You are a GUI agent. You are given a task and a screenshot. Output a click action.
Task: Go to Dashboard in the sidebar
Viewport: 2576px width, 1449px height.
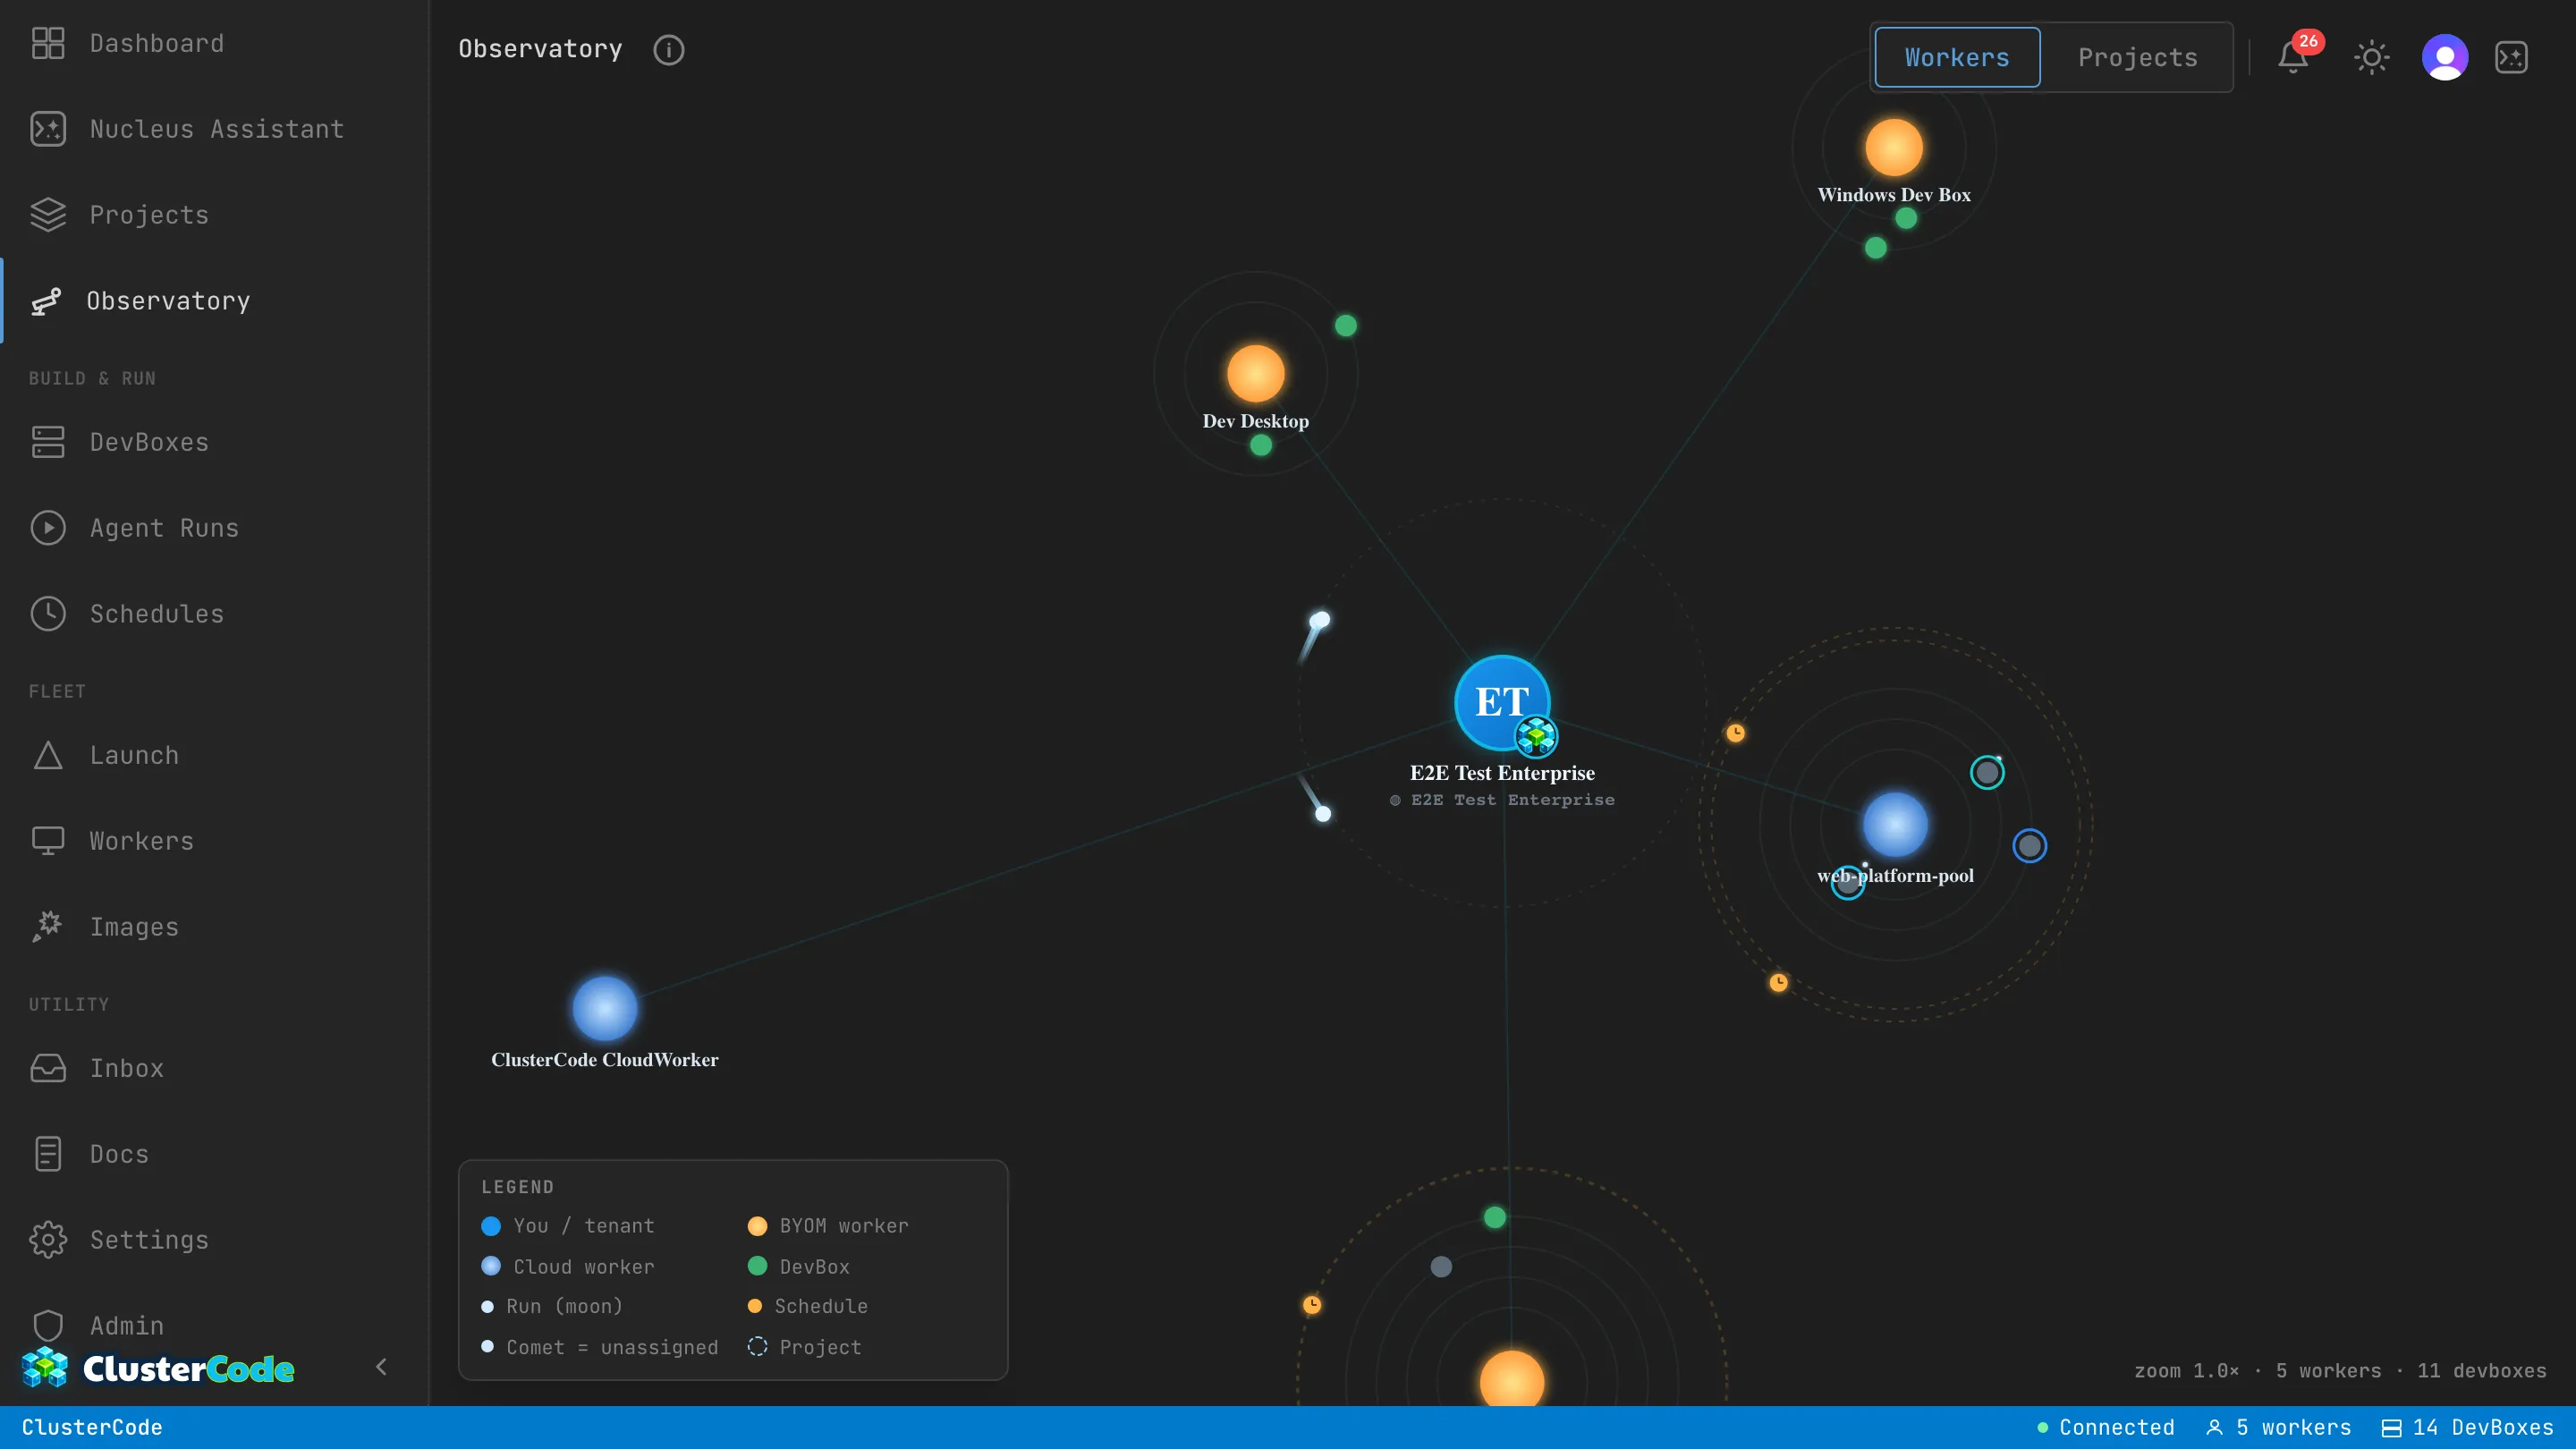[x=157, y=43]
